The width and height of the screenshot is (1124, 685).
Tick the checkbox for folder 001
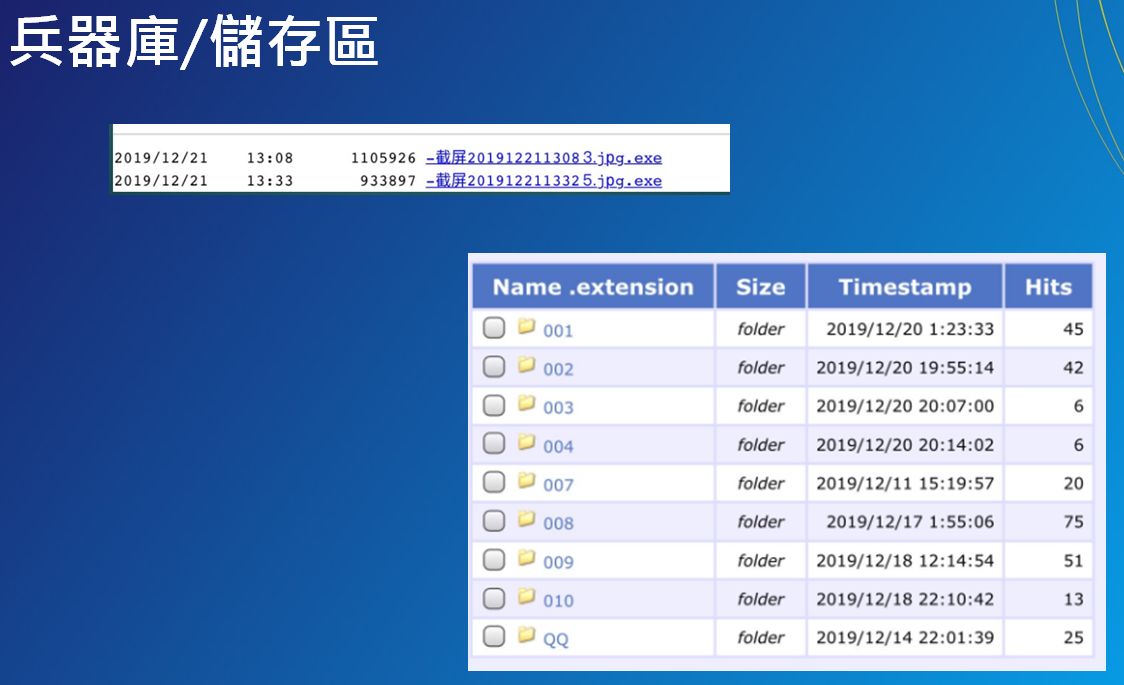point(494,328)
